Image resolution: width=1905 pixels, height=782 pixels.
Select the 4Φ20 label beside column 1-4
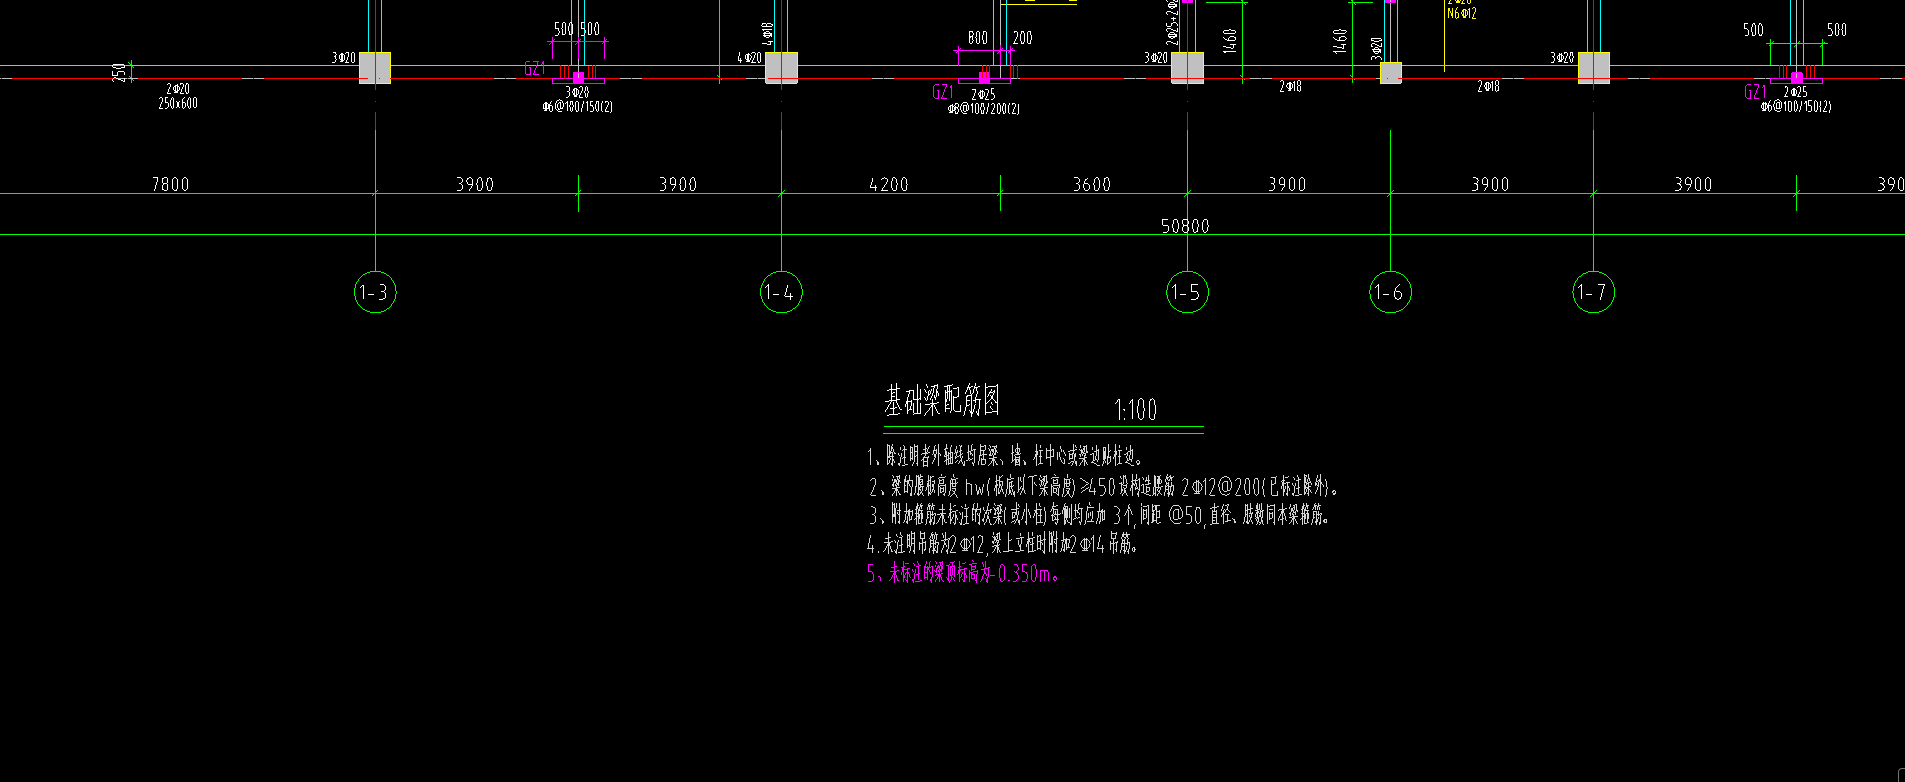(x=749, y=58)
